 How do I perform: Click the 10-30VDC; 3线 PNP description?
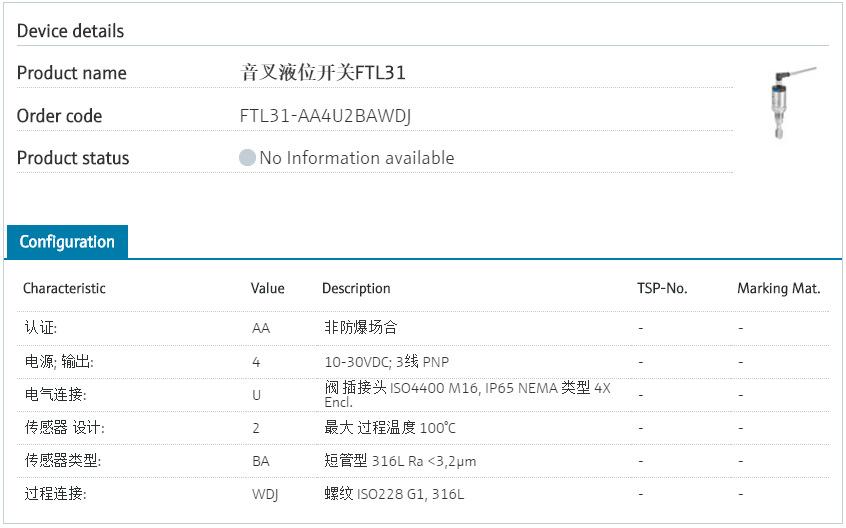pyautogui.click(x=378, y=361)
